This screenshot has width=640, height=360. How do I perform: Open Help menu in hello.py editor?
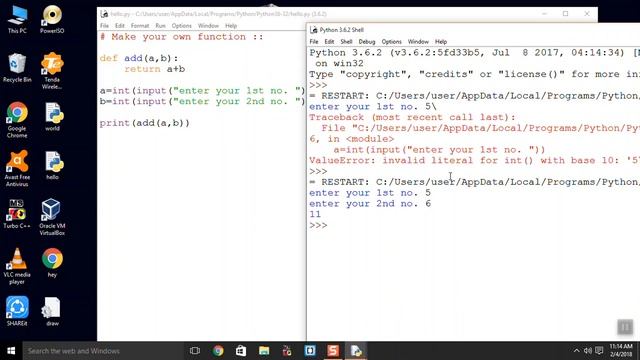(x=231, y=26)
